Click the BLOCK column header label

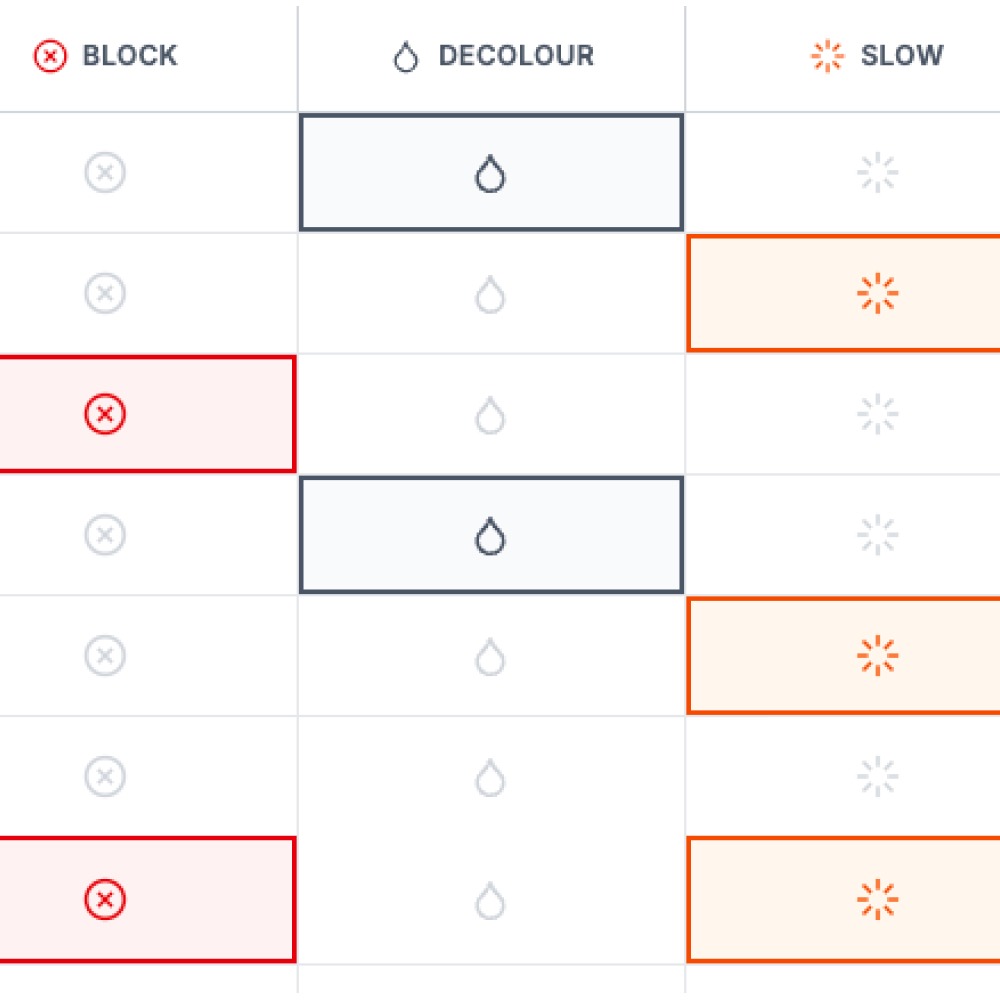click(x=129, y=56)
